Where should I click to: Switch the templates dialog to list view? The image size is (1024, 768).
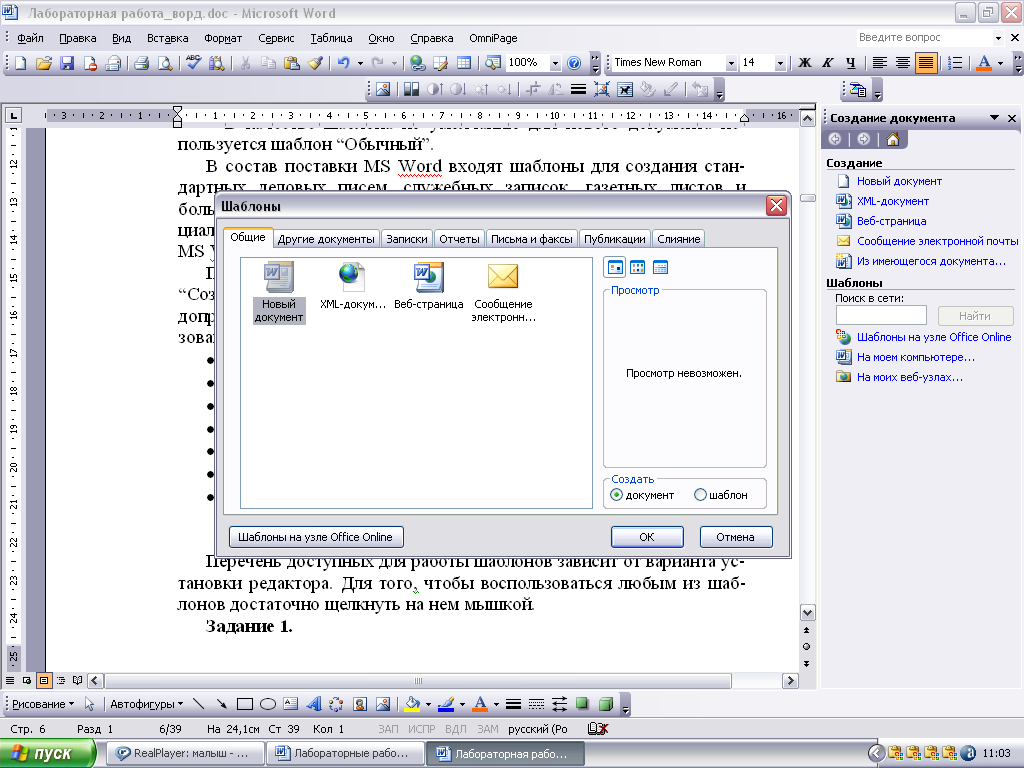coord(637,267)
